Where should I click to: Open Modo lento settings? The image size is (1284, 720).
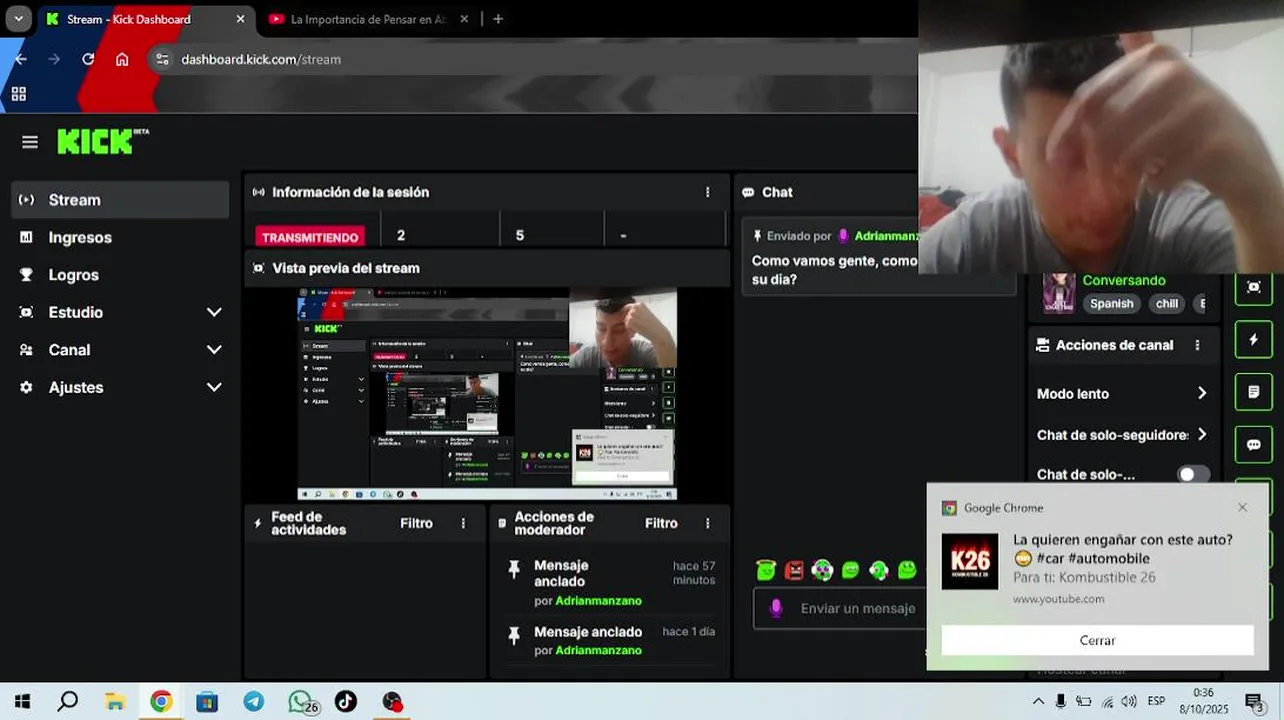coord(1123,394)
